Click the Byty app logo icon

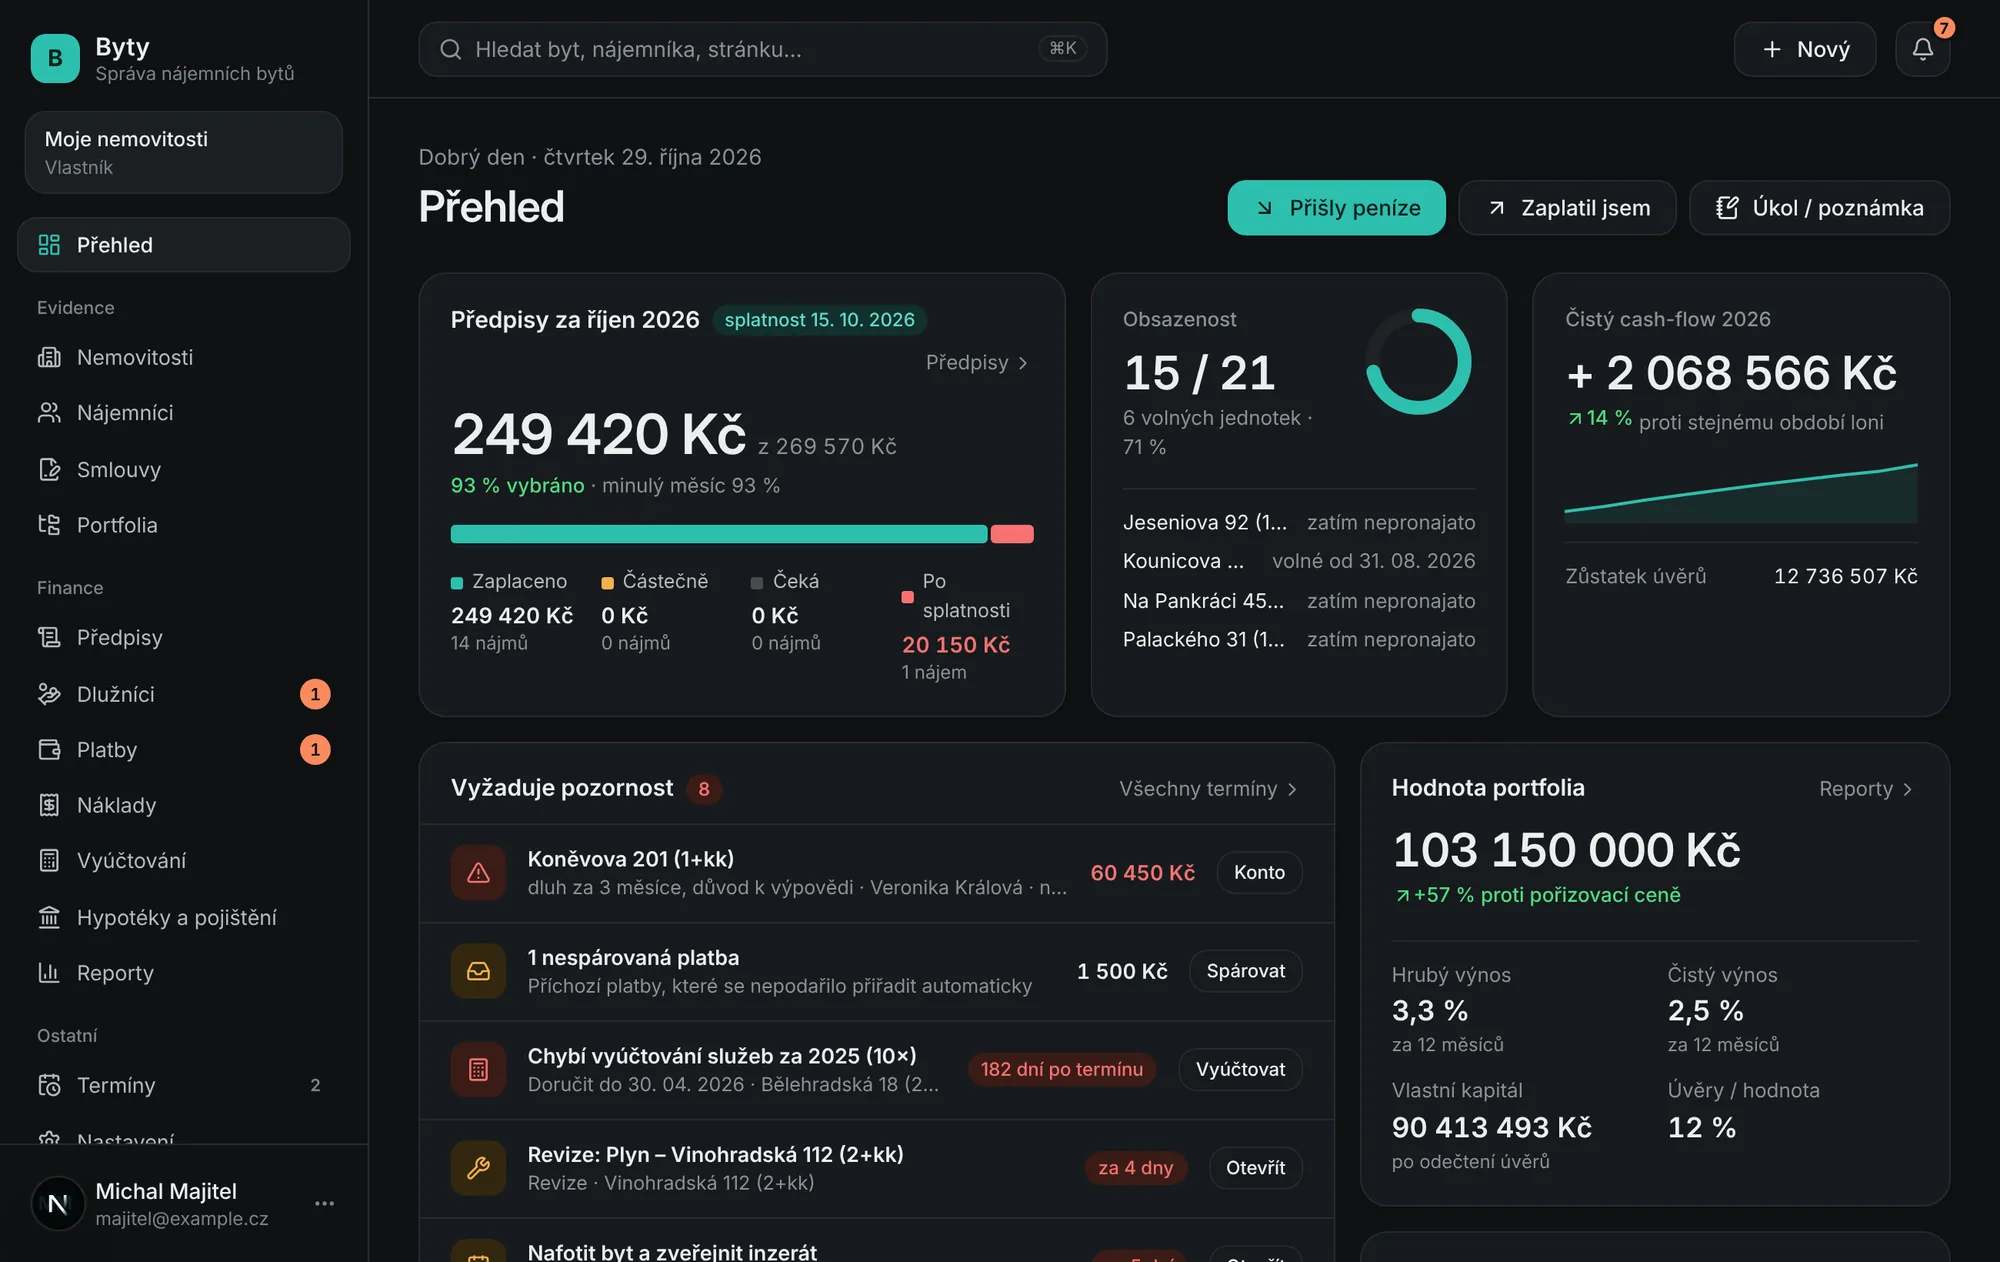pos(55,58)
